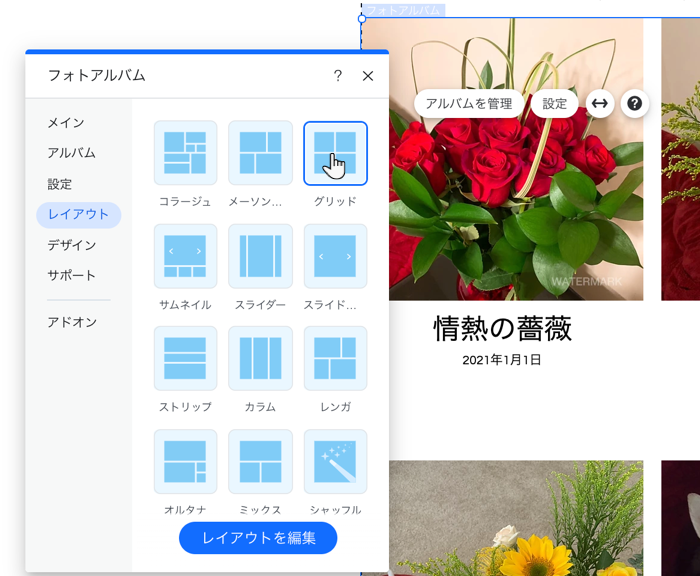Click the stretch double-arrow icon
Screen dimensions: 700x576
pyautogui.click(x=598, y=104)
